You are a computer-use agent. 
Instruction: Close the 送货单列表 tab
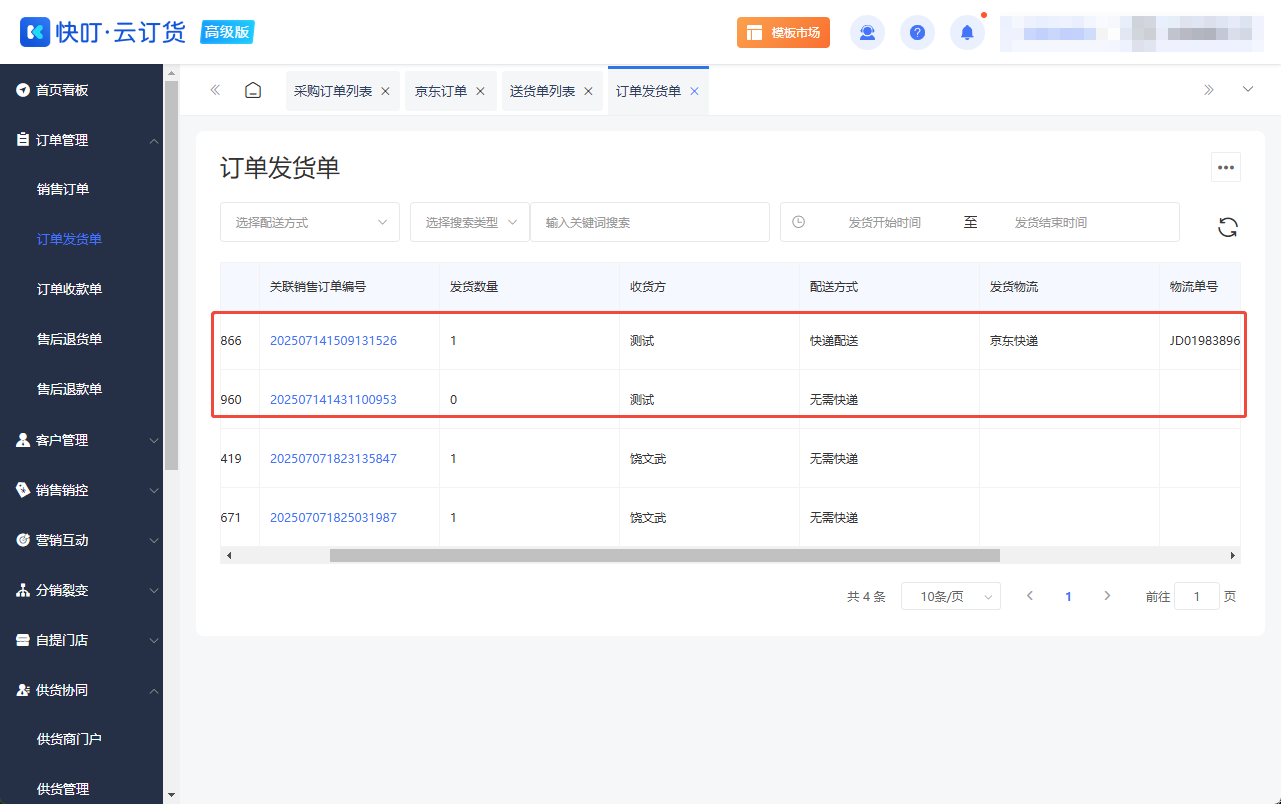[588, 91]
